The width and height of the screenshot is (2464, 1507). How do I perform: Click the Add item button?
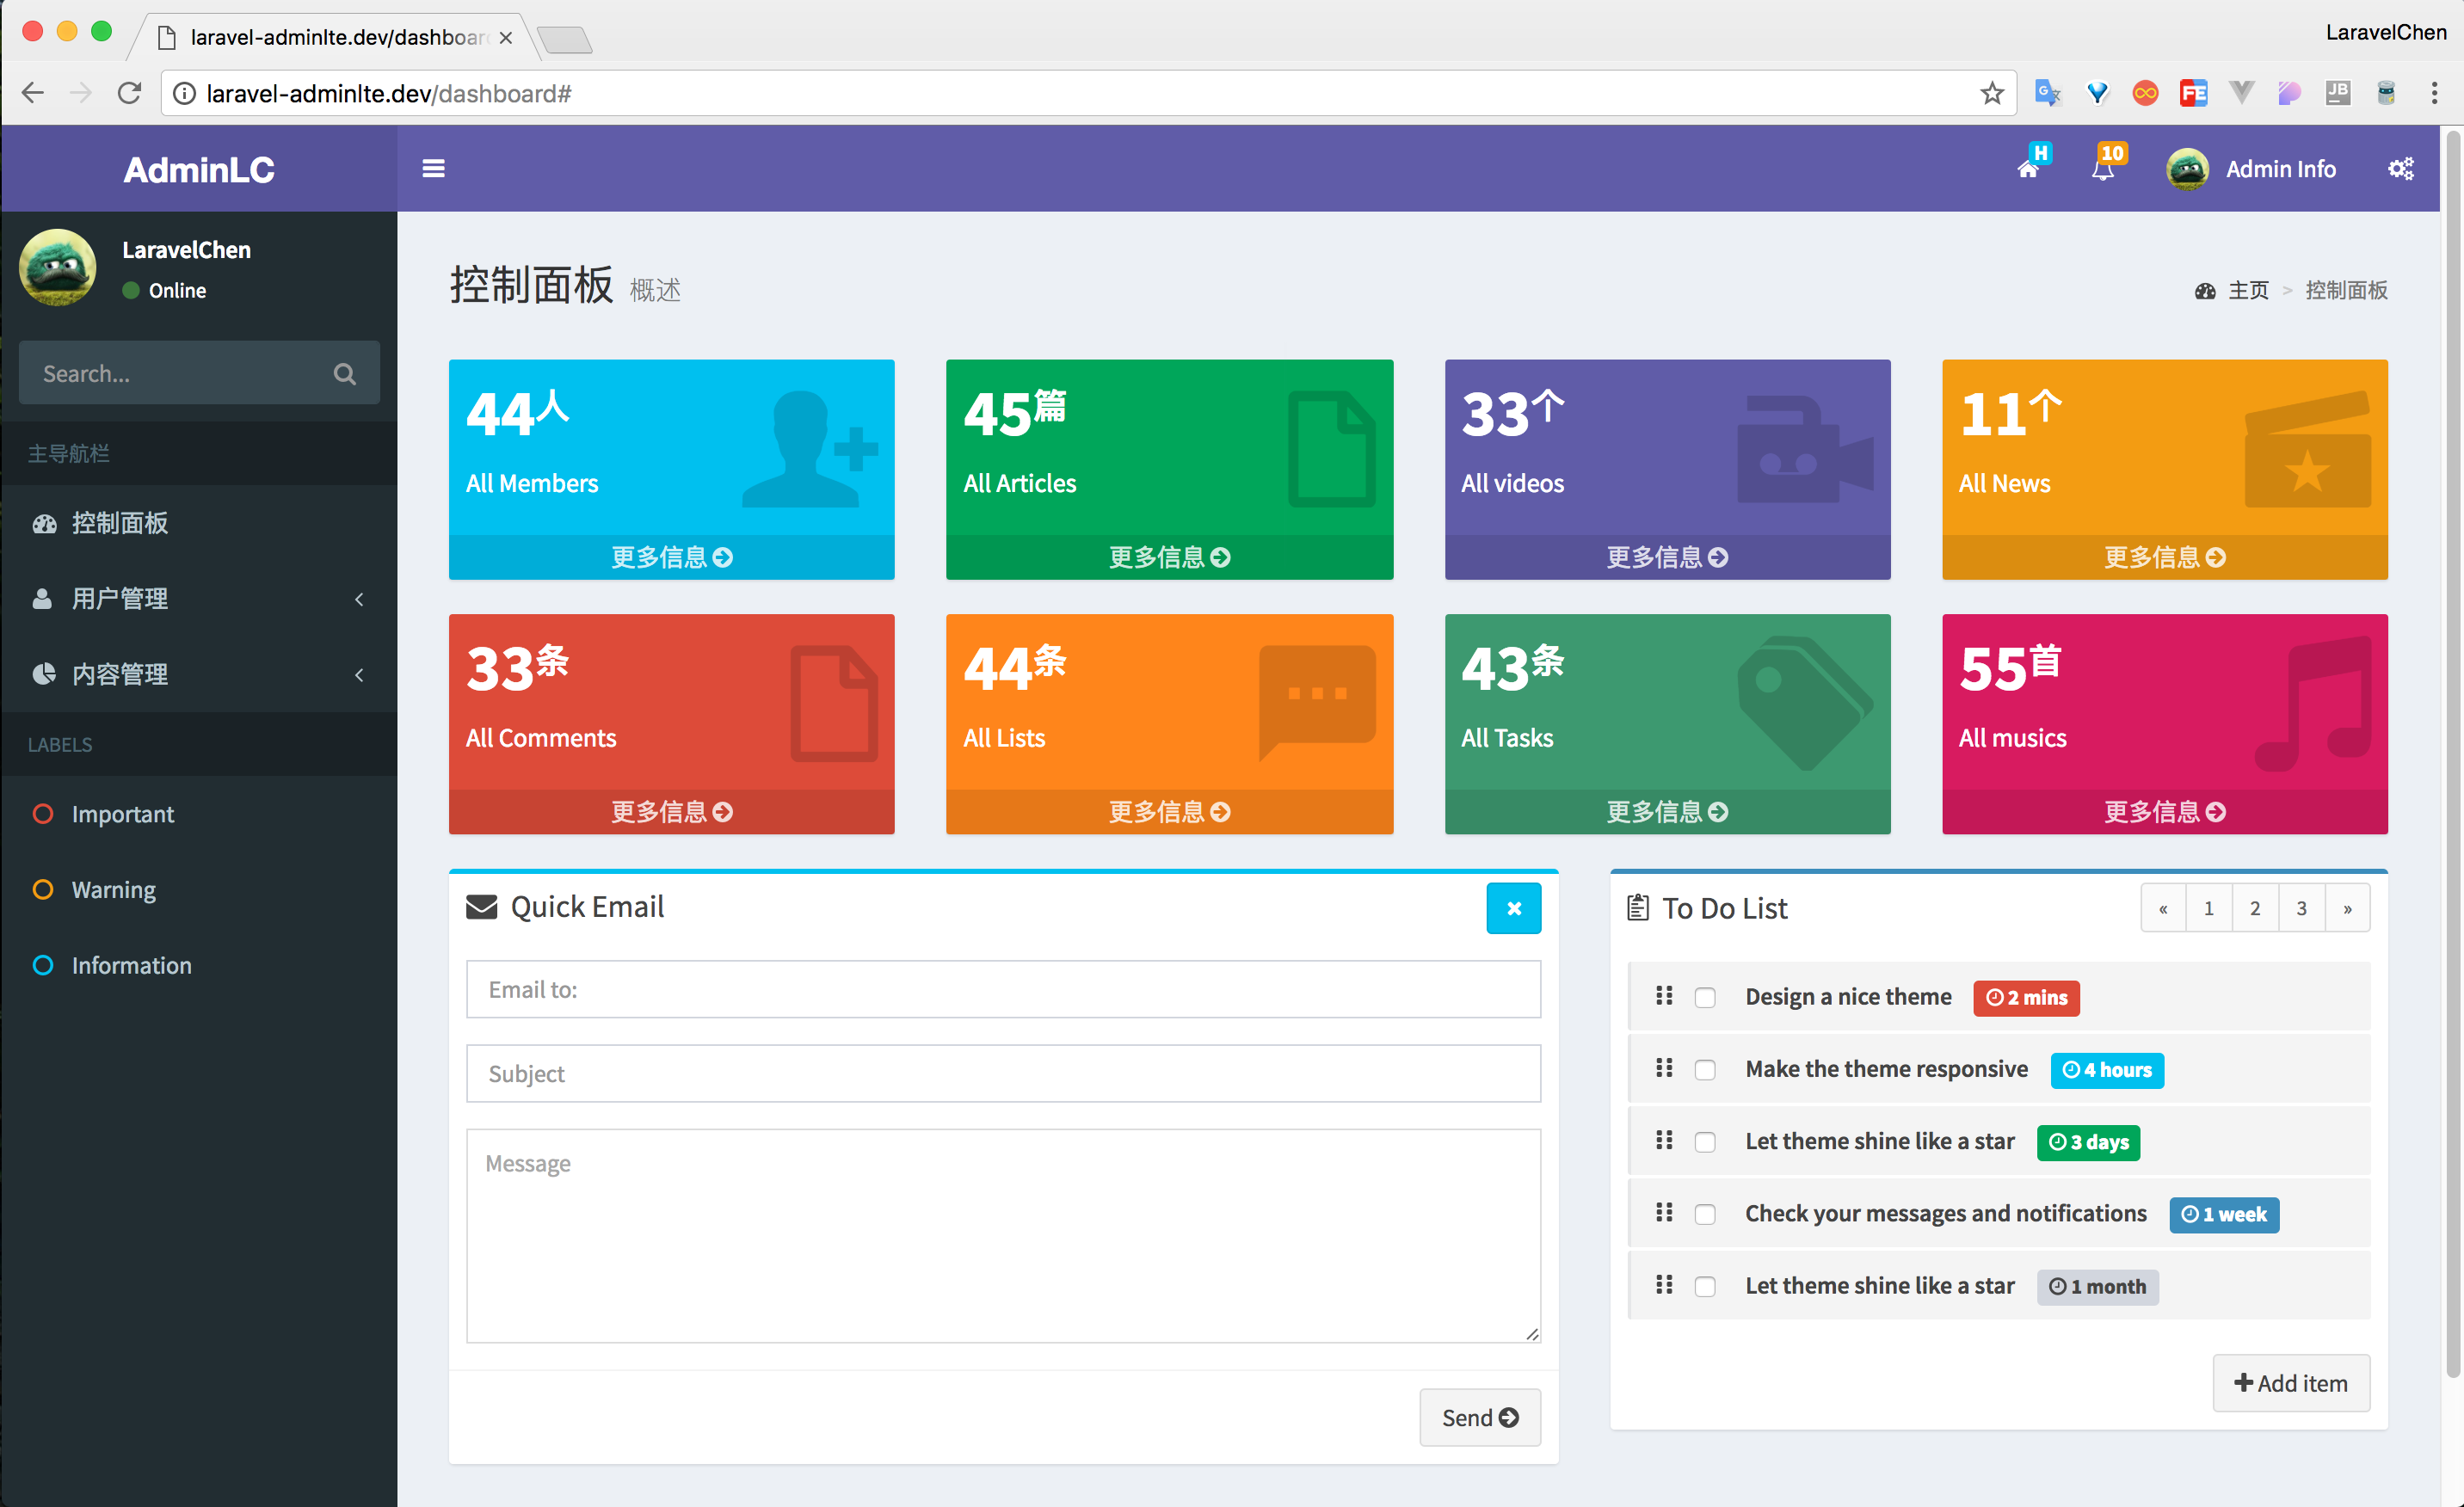coord(2291,1383)
